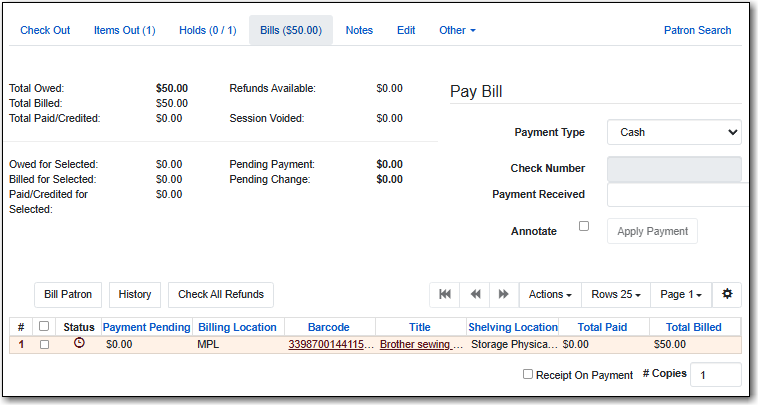Open the Payment Type dropdown
Screen dimensions: 758x405
pos(674,132)
